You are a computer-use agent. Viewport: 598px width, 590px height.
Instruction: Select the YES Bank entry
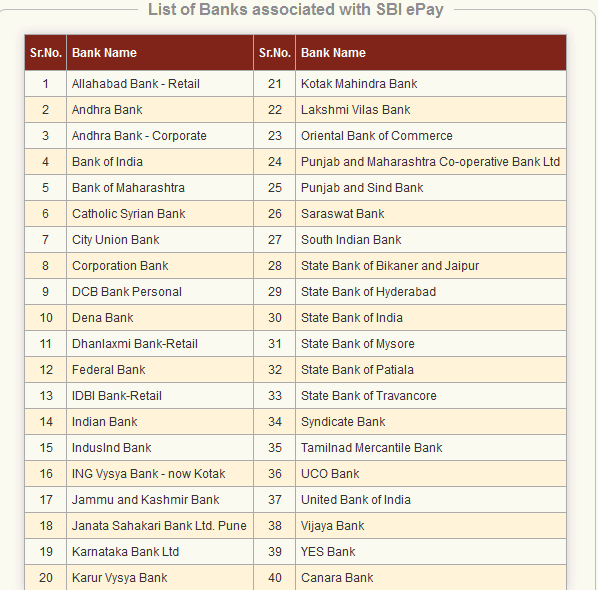click(x=328, y=551)
